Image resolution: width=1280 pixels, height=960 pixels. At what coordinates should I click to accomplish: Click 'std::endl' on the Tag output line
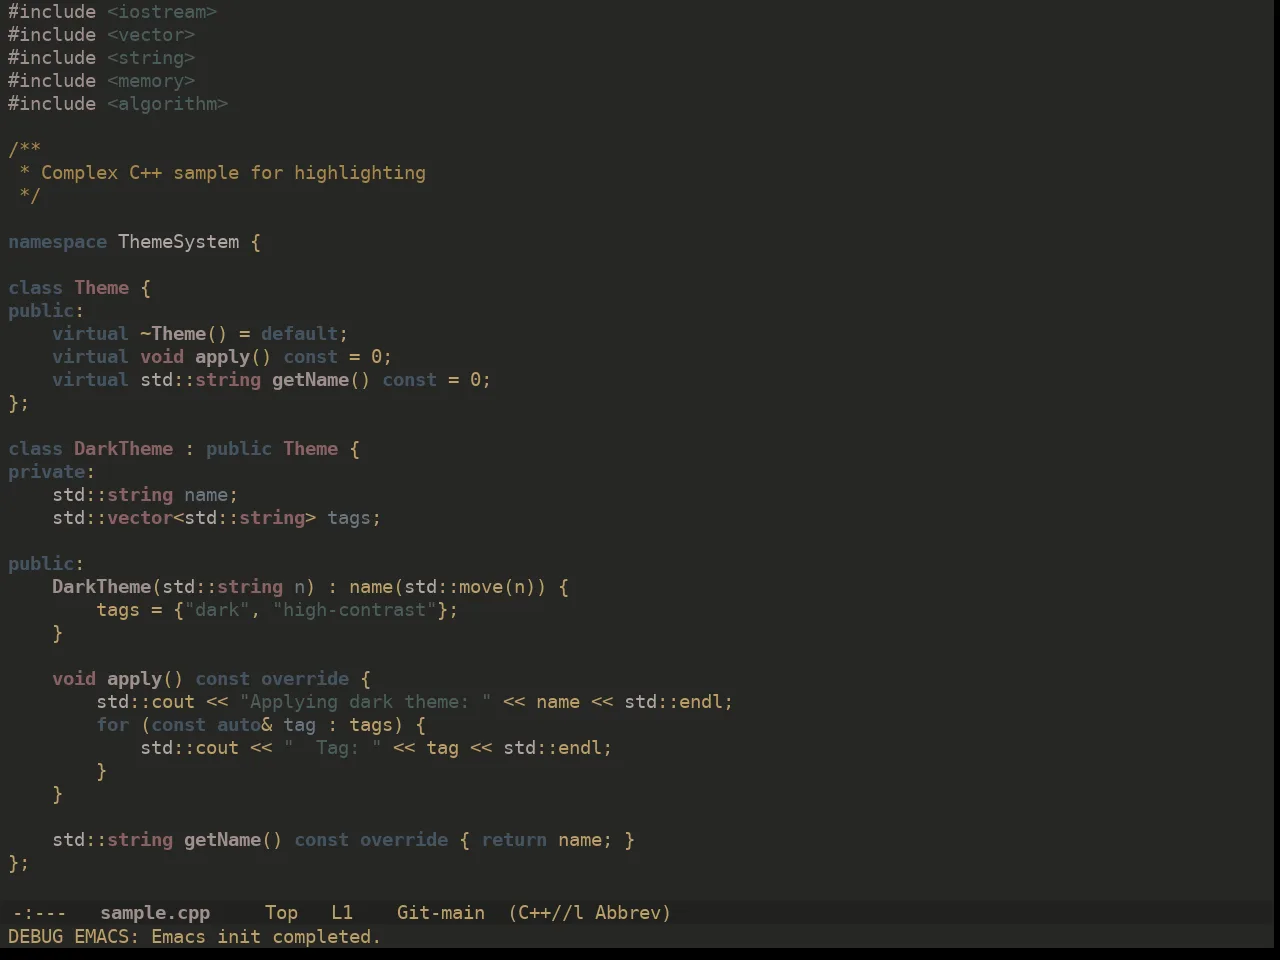[552, 748]
